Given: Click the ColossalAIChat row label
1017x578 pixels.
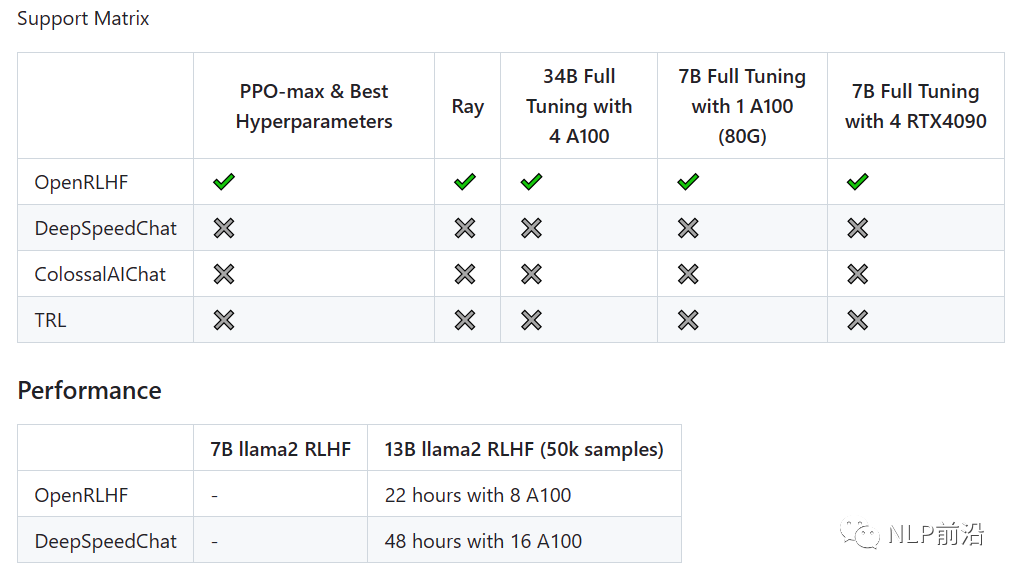Looking at the screenshot, I should pyautogui.click(x=100, y=274).
